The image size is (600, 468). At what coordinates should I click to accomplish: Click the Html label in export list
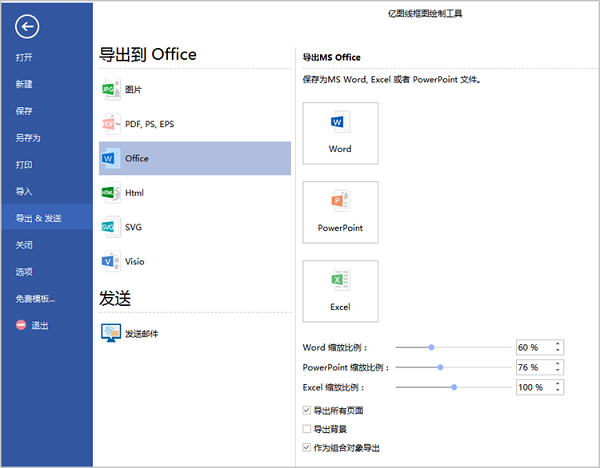tap(134, 192)
